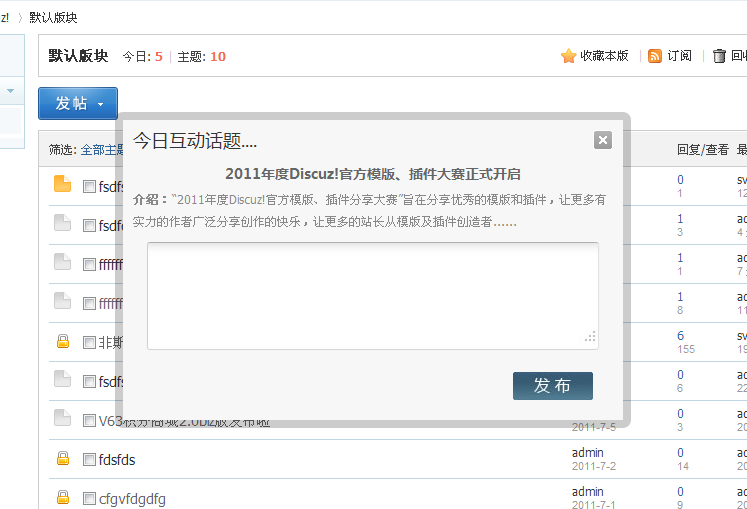Click the 介绍 description paragraph in dialog
747x509 pixels.
click(x=369, y=211)
